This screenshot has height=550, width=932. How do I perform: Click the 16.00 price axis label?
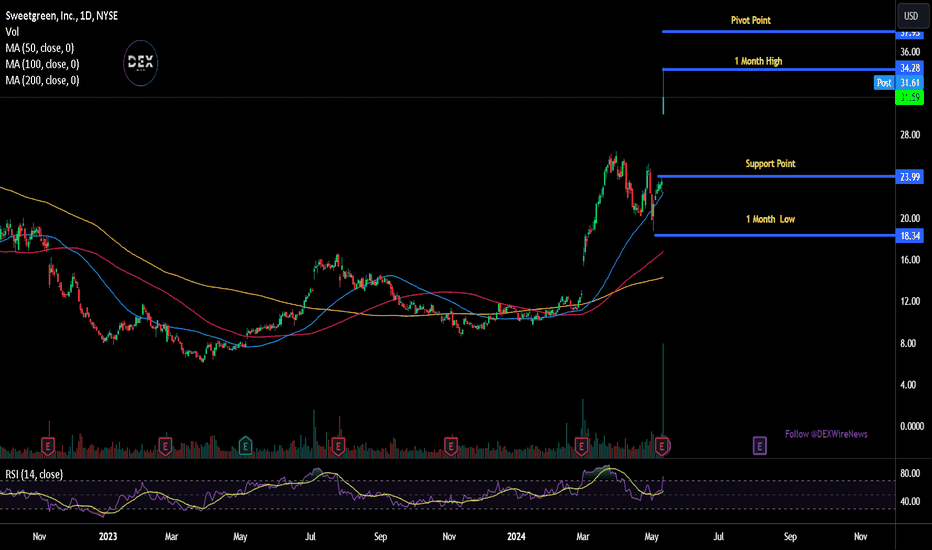(x=910, y=260)
